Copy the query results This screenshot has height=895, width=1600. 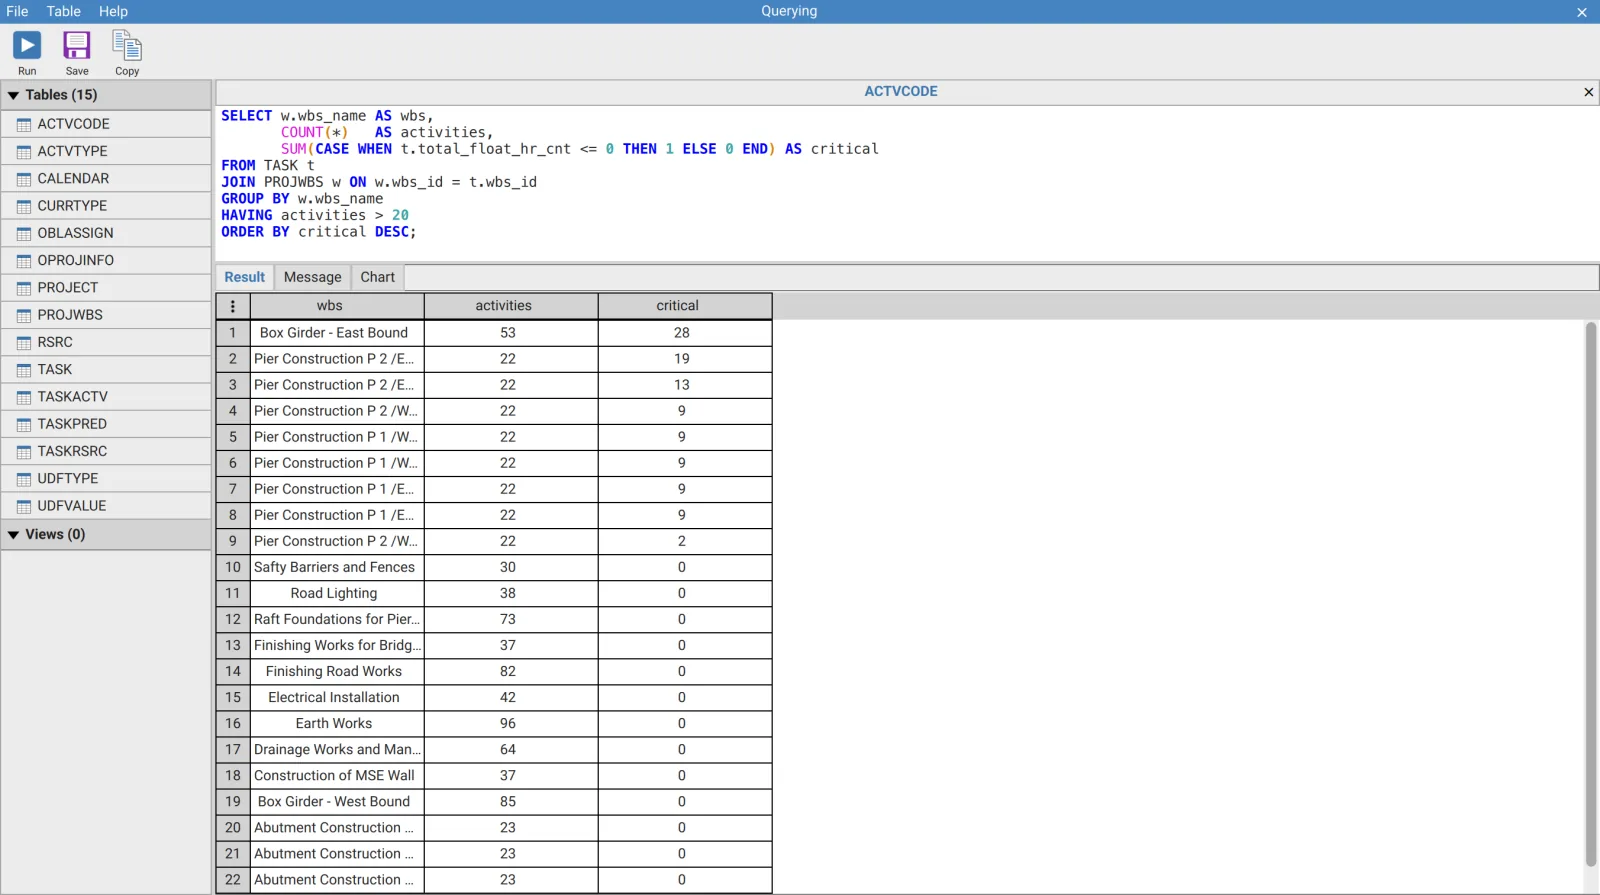127,52
